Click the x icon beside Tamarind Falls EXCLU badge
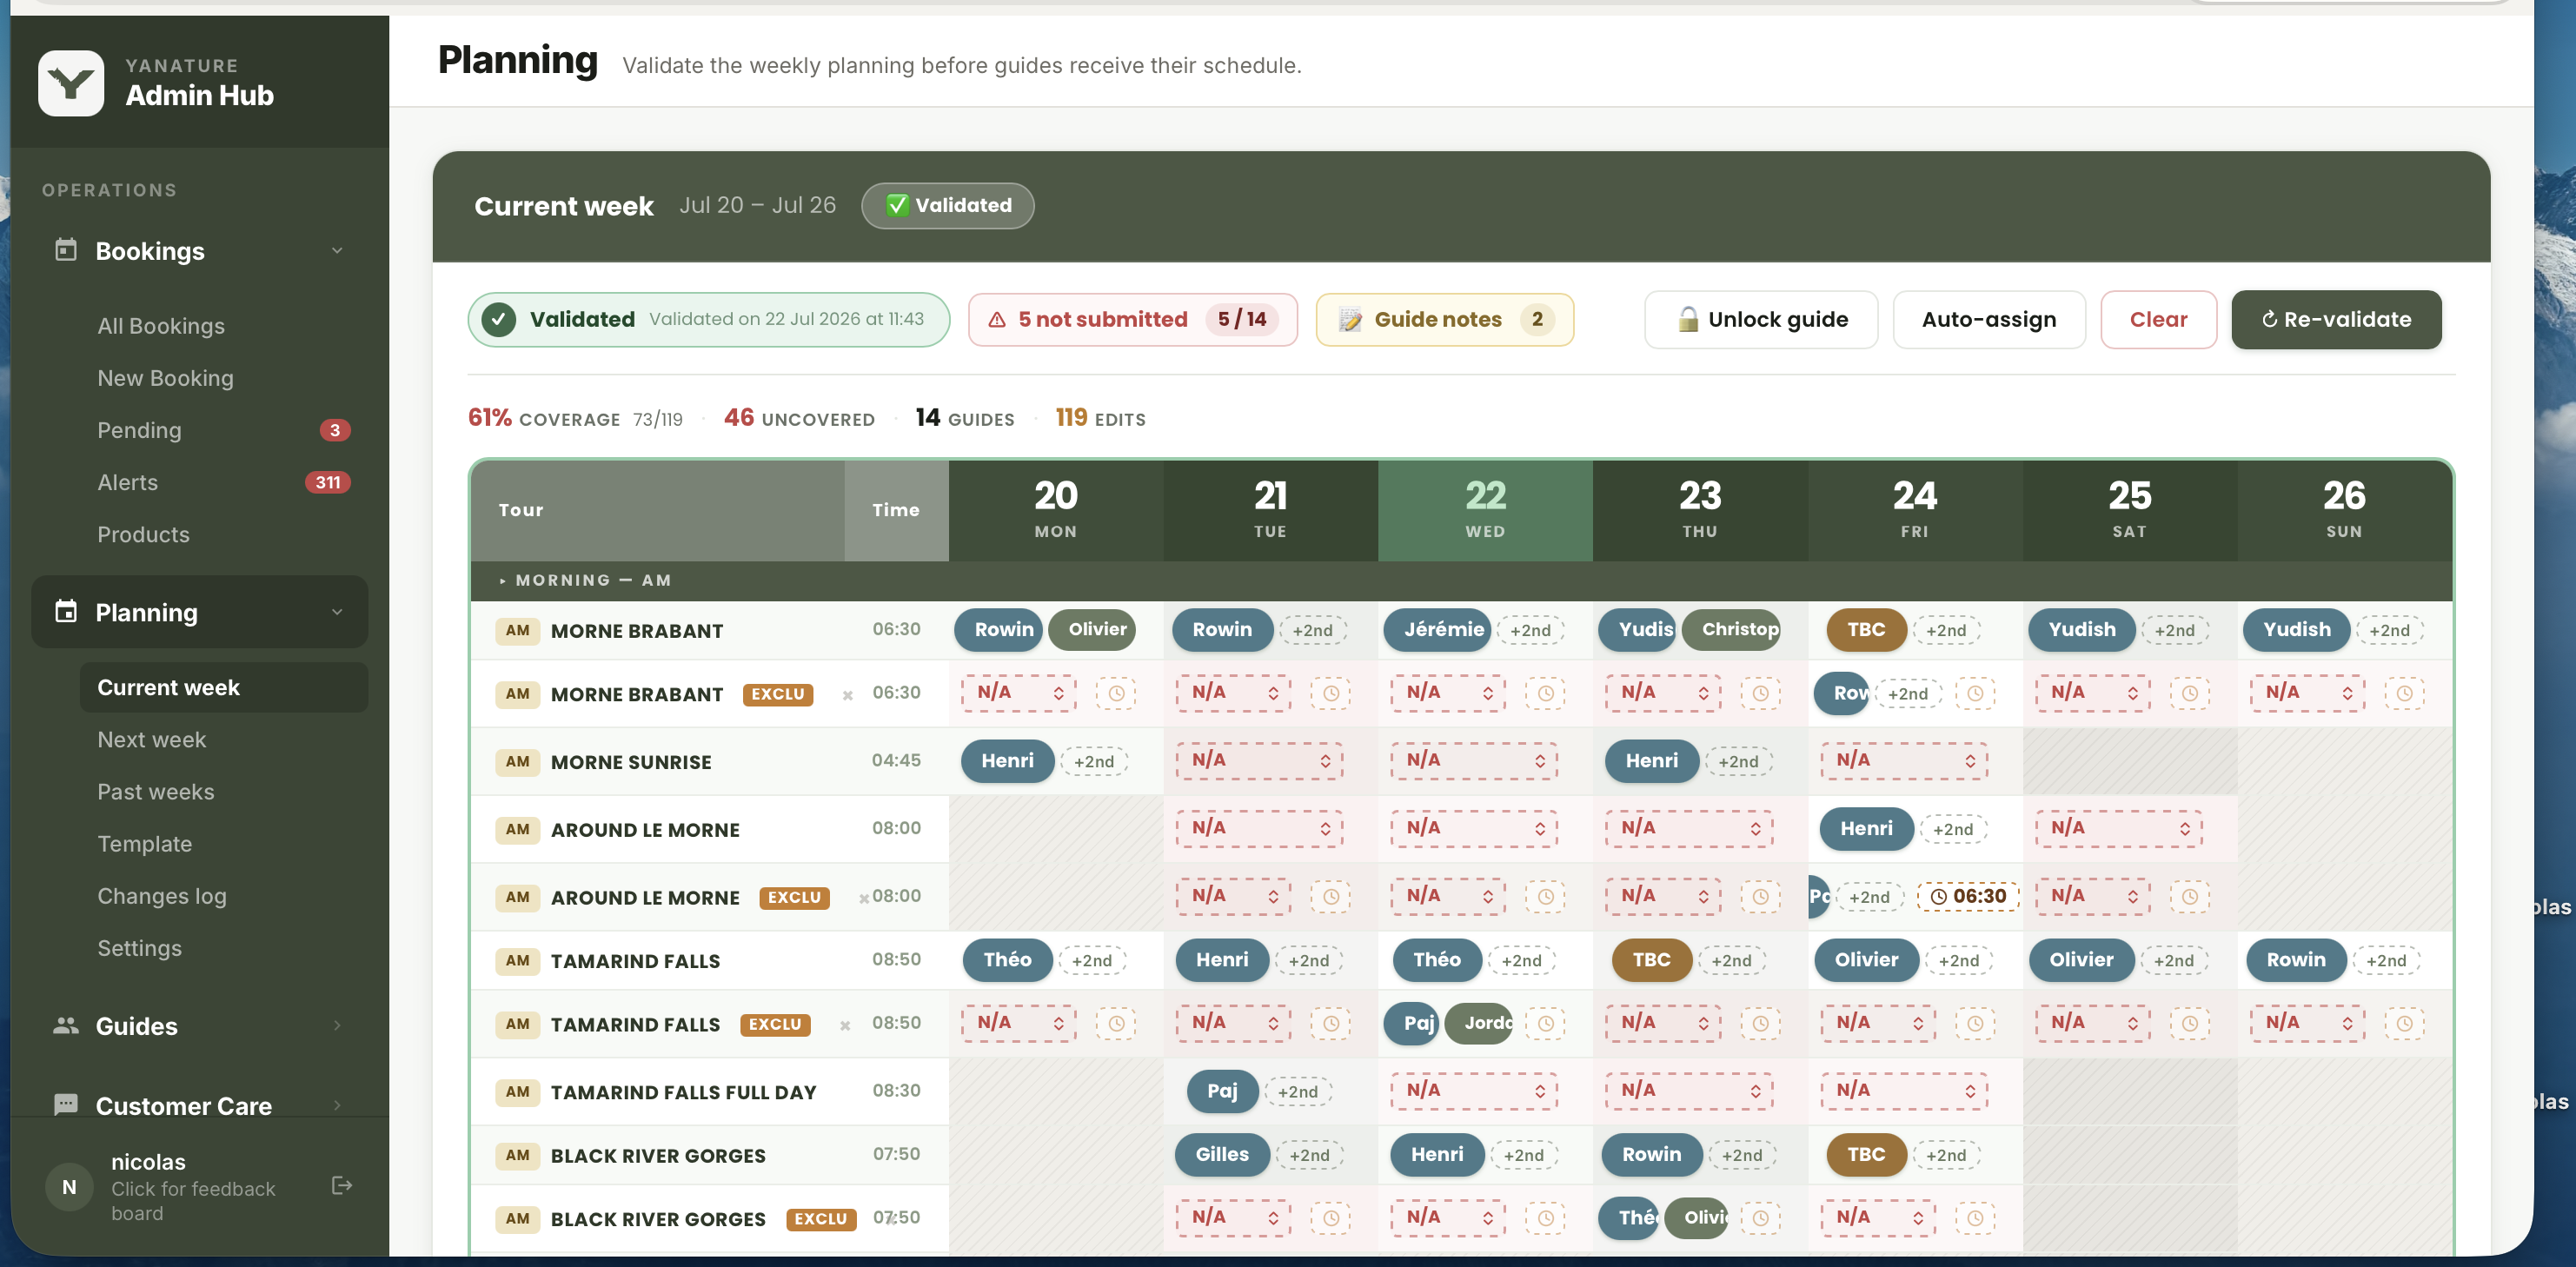This screenshot has height=1267, width=2576. (845, 1025)
